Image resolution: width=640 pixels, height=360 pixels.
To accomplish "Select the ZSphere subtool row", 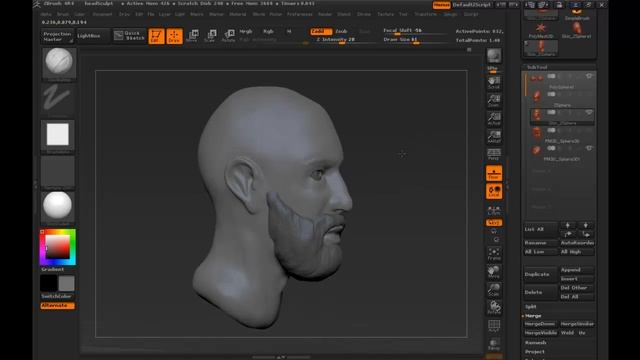I will click(x=562, y=99).
